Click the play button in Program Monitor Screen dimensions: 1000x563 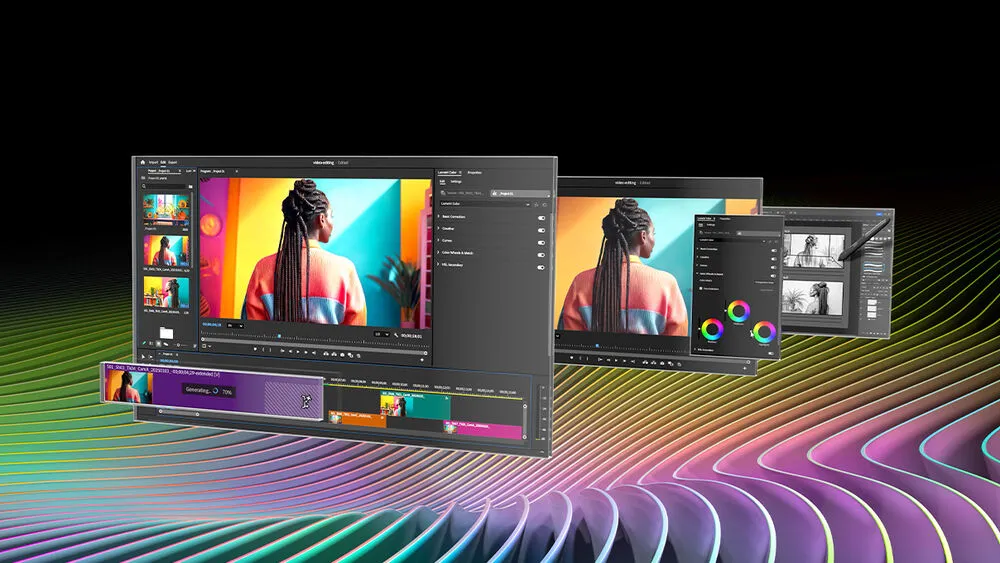click(298, 351)
